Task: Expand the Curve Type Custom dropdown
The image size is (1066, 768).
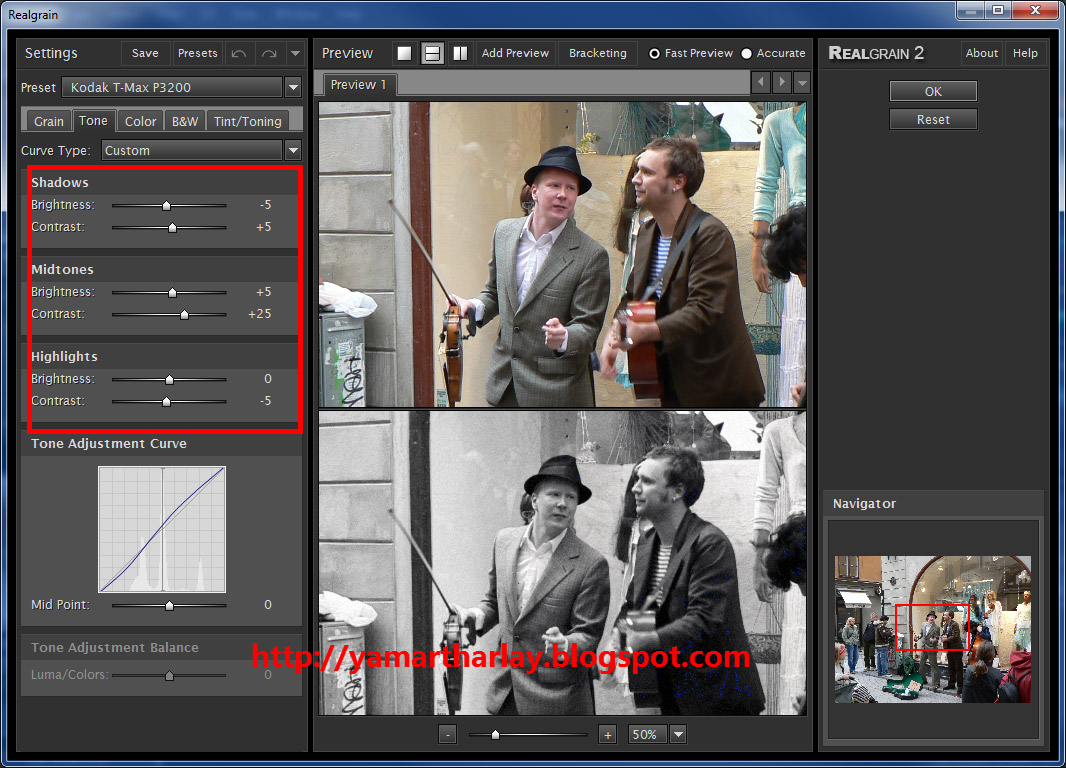Action: pyautogui.click(x=201, y=150)
